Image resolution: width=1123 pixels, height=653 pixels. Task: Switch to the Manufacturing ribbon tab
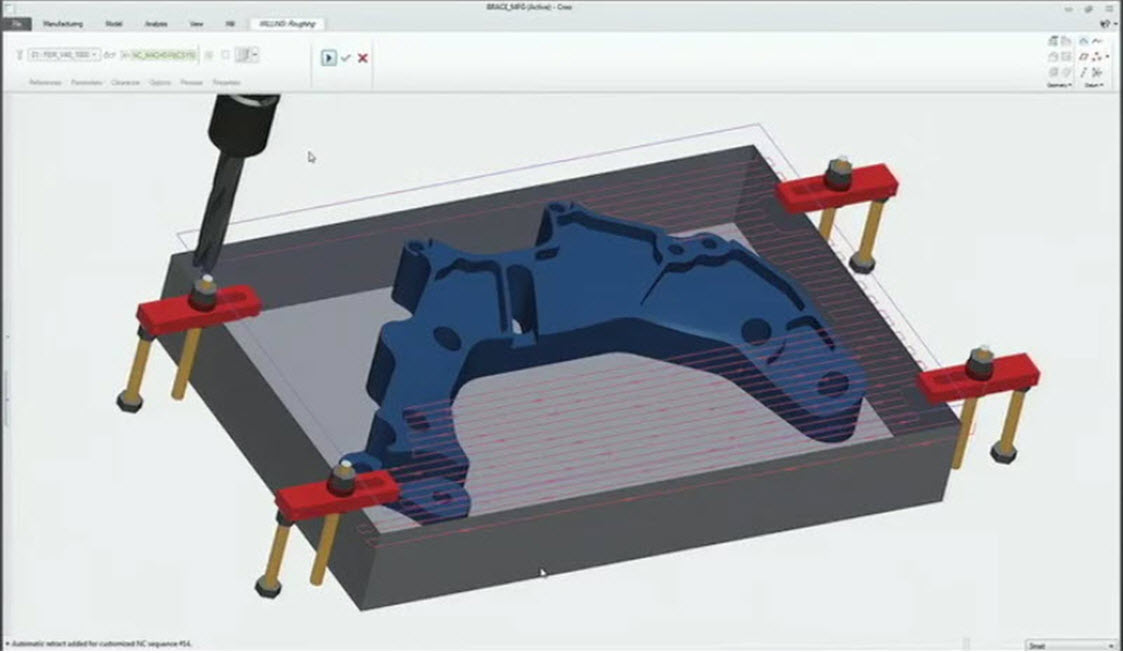coord(63,24)
